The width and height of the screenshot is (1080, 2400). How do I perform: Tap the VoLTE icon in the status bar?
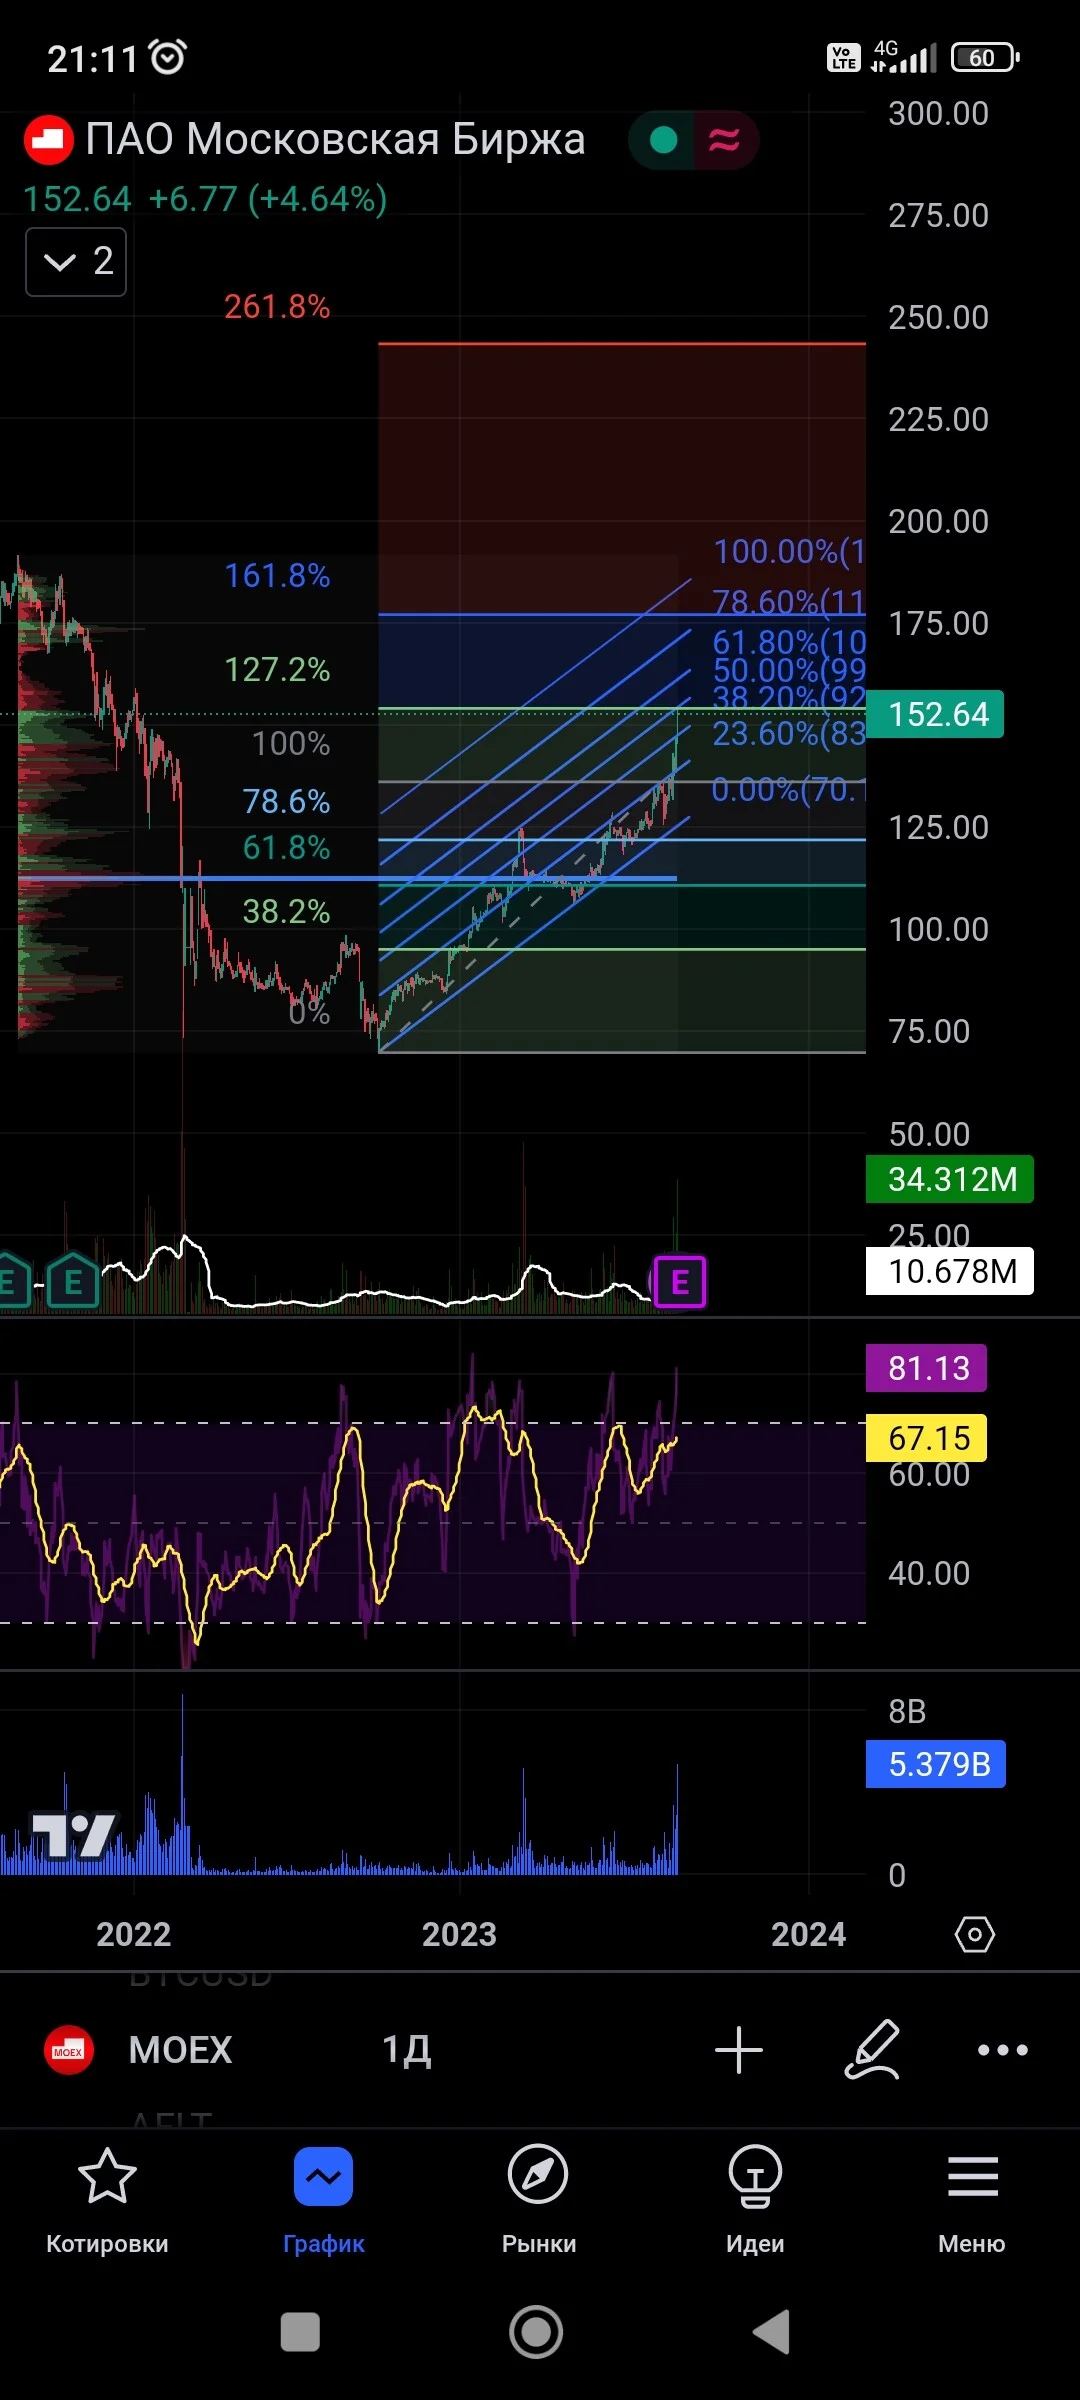(844, 58)
